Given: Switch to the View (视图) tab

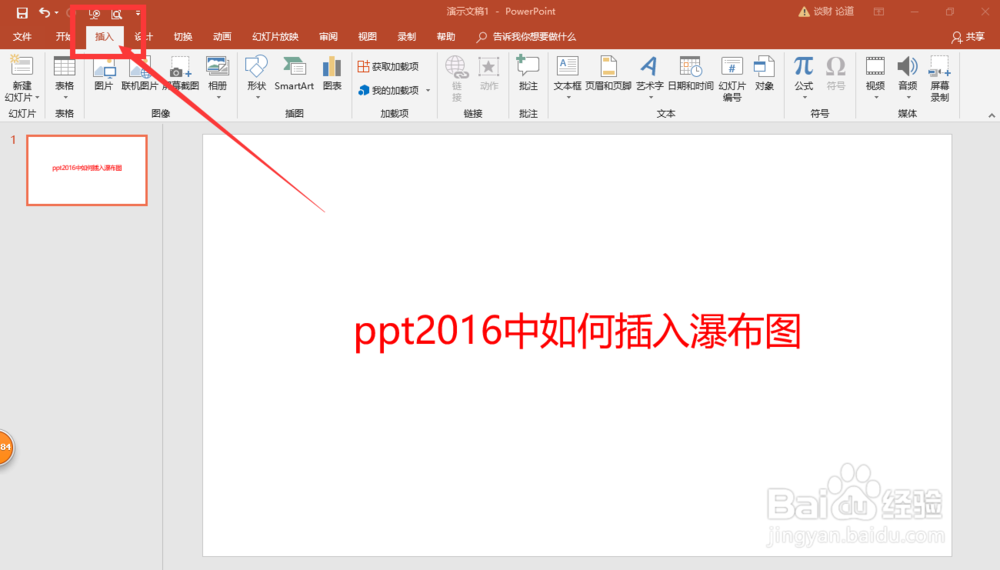Looking at the screenshot, I should coord(367,37).
